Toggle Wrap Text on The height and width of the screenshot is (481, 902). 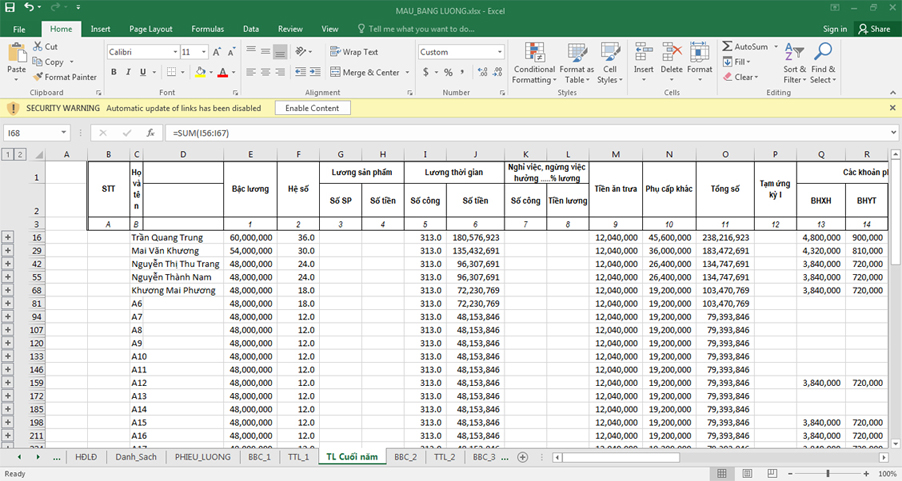coord(354,52)
